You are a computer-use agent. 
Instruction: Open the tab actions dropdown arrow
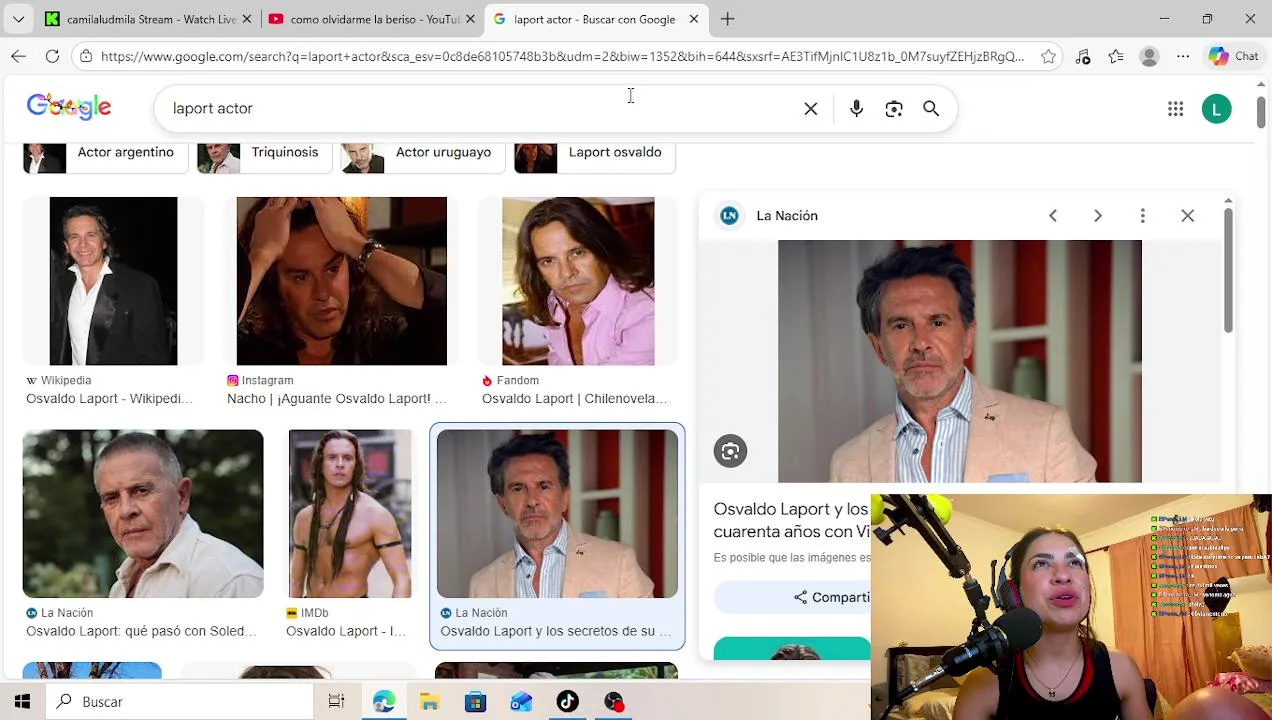click(x=18, y=19)
